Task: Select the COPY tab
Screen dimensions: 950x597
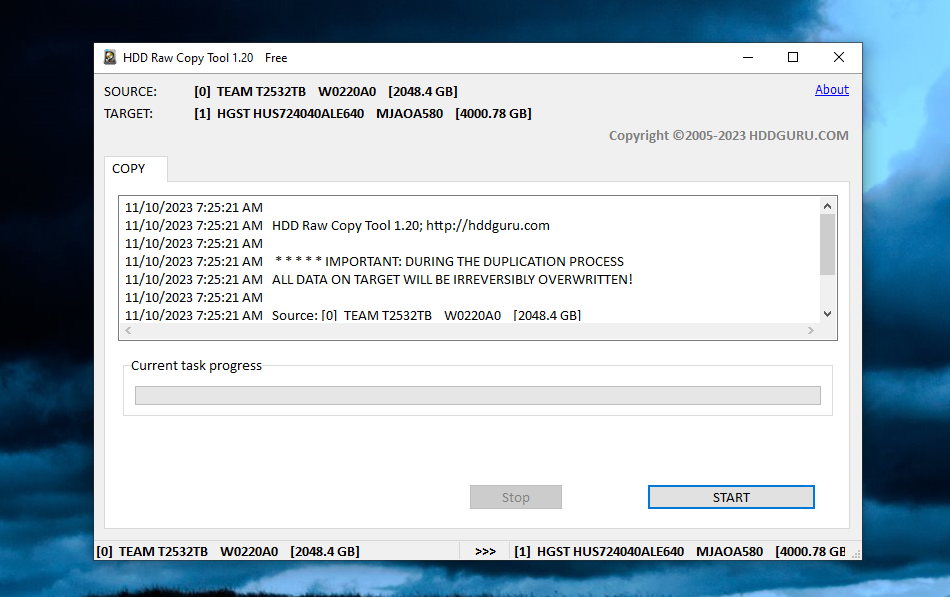Action: pyautogui.click(x=136, y=168)
